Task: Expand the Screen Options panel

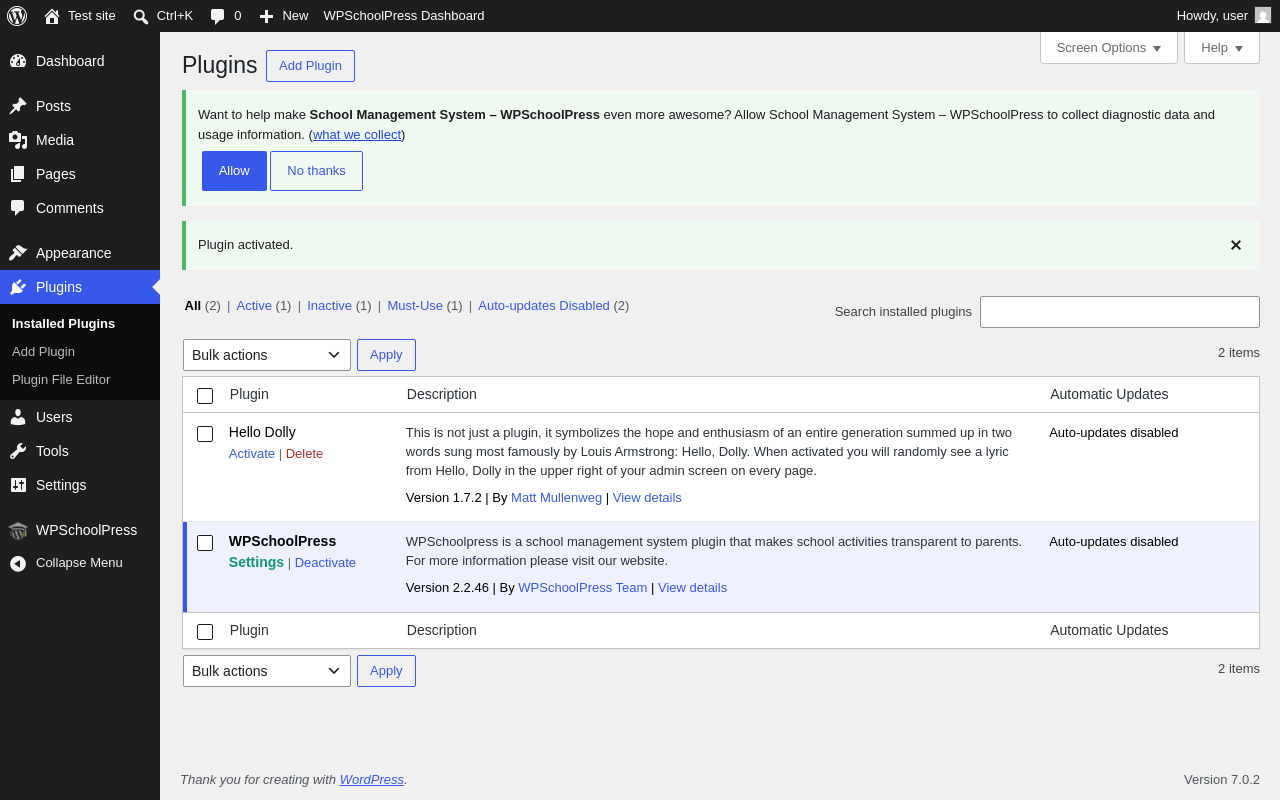Action: click(x=1109, y=47)
